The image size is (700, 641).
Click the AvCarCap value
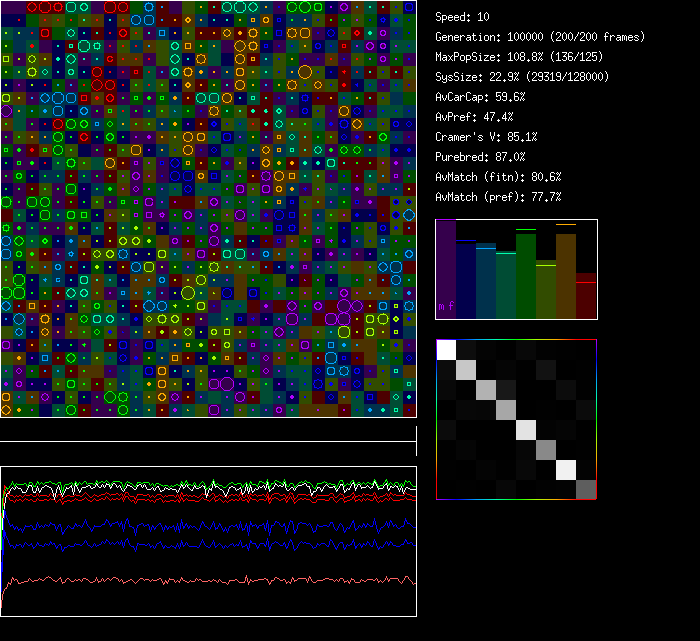click(x=480, y=97)
